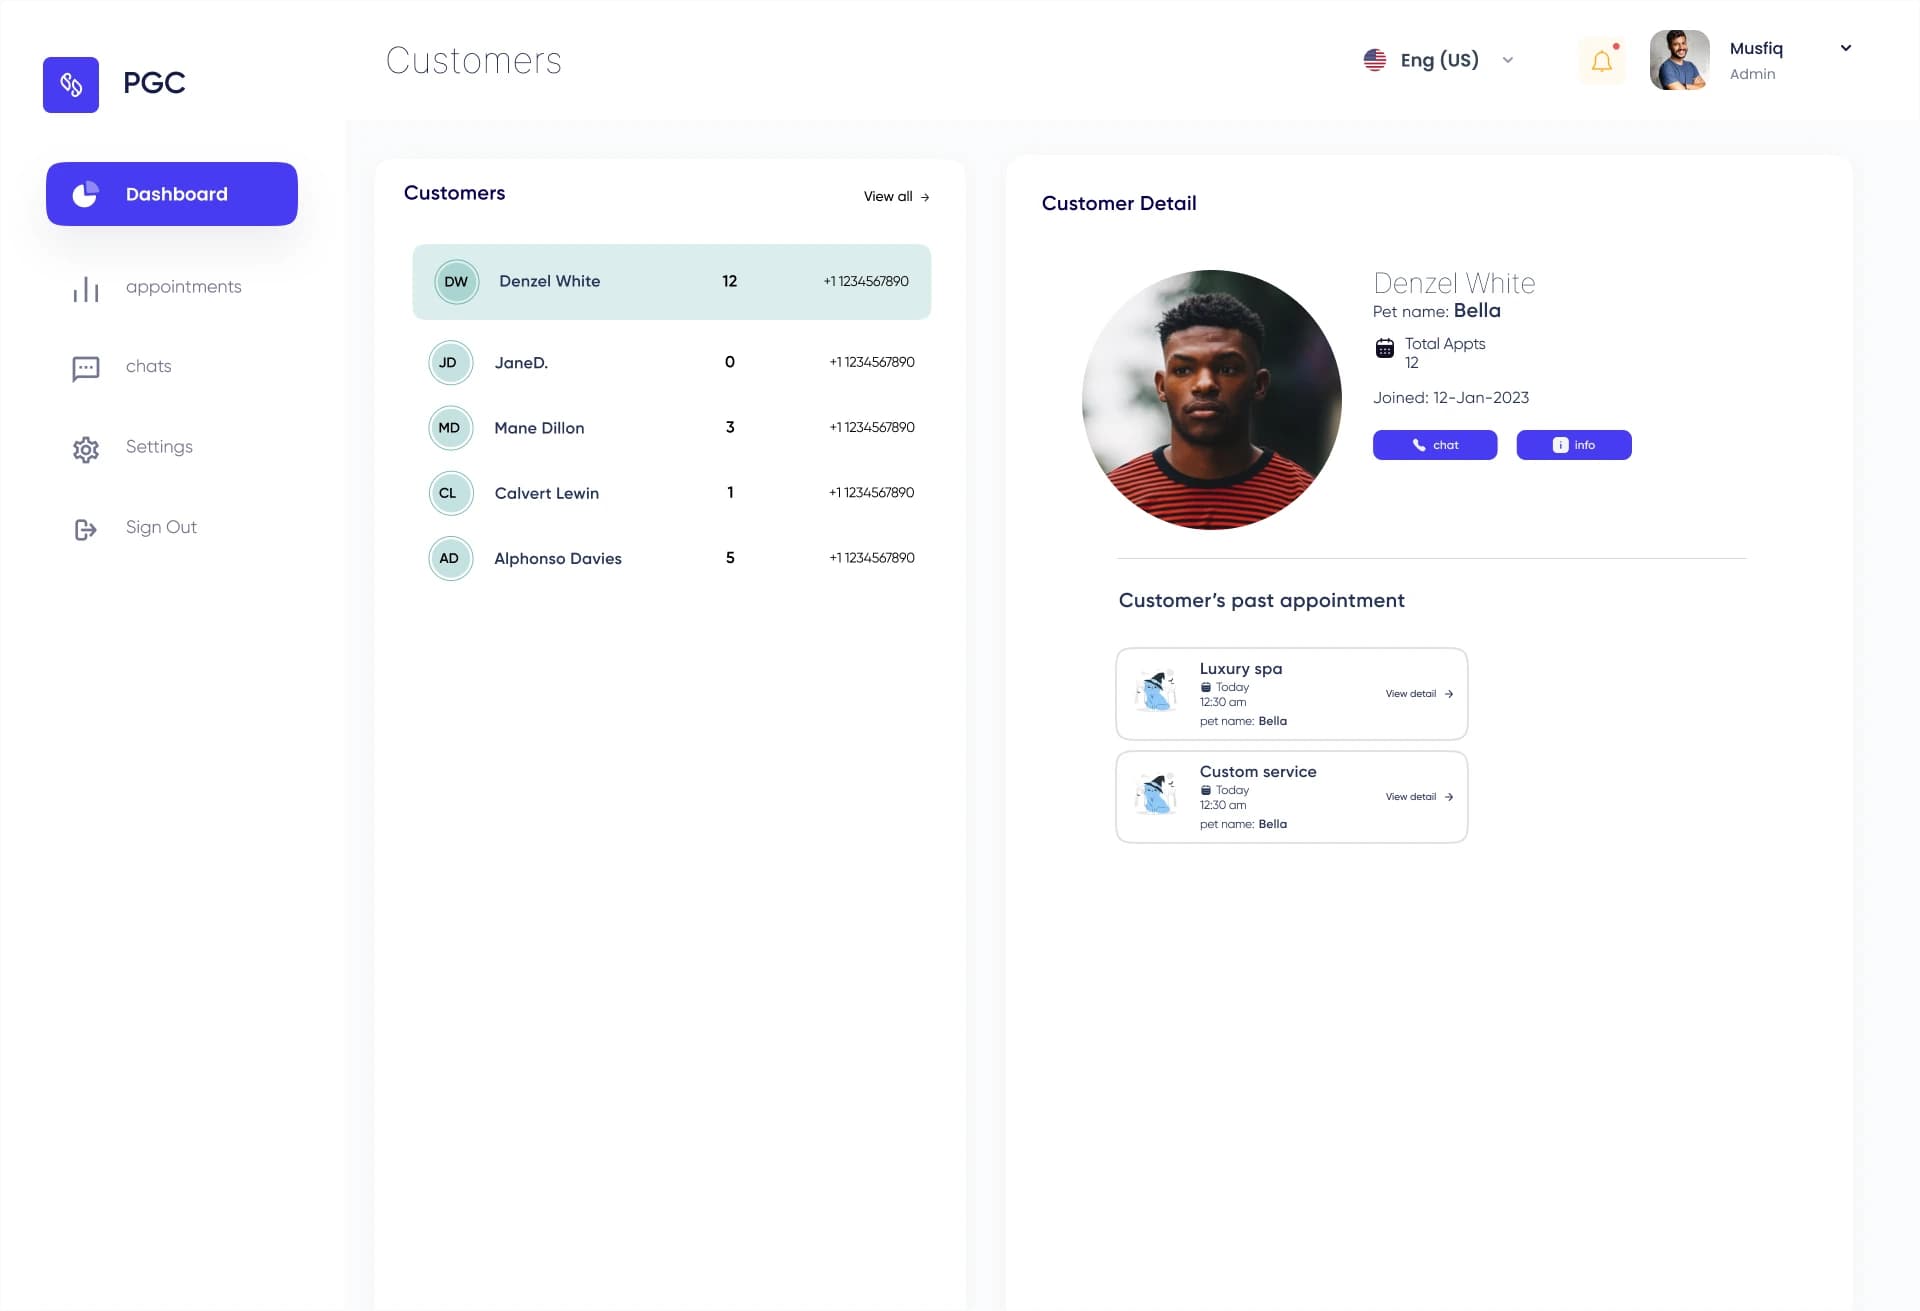Click the Eng (US) language label

tap(1439, 60)
